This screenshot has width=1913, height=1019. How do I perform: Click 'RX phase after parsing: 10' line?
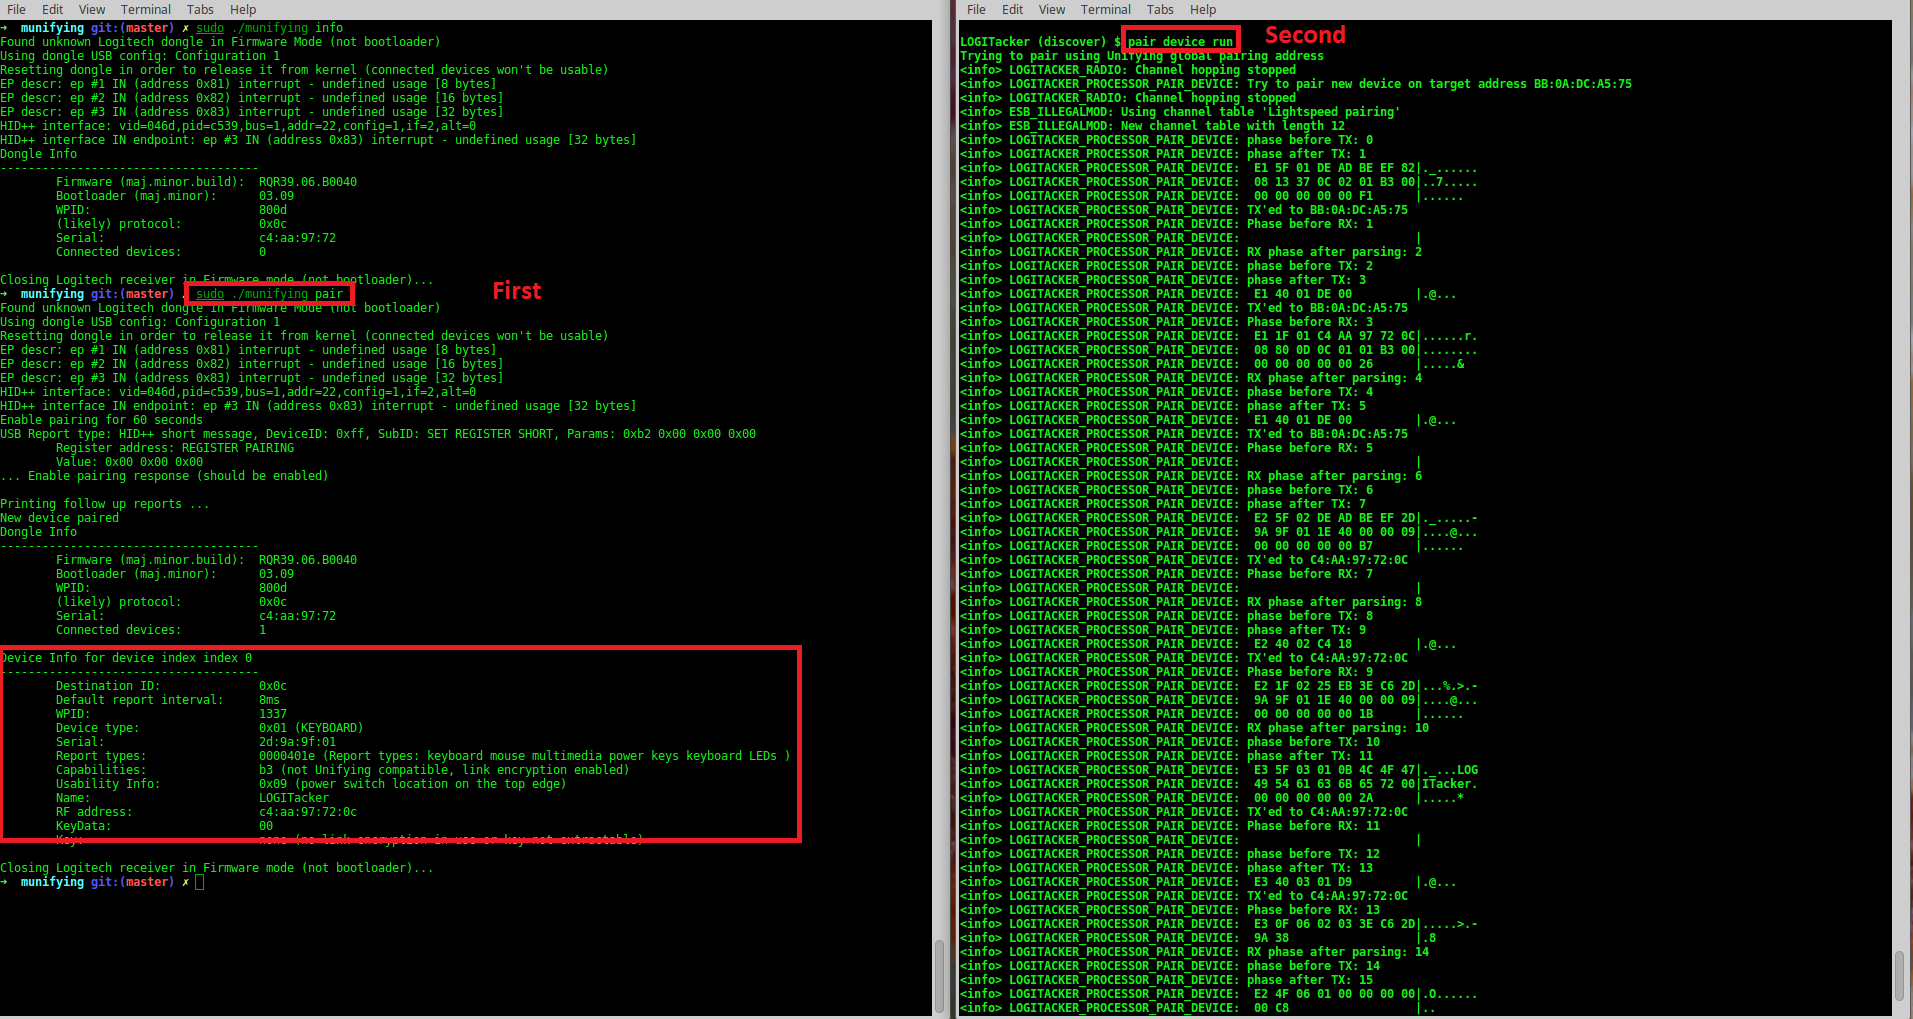click(x=1194, y=728)
